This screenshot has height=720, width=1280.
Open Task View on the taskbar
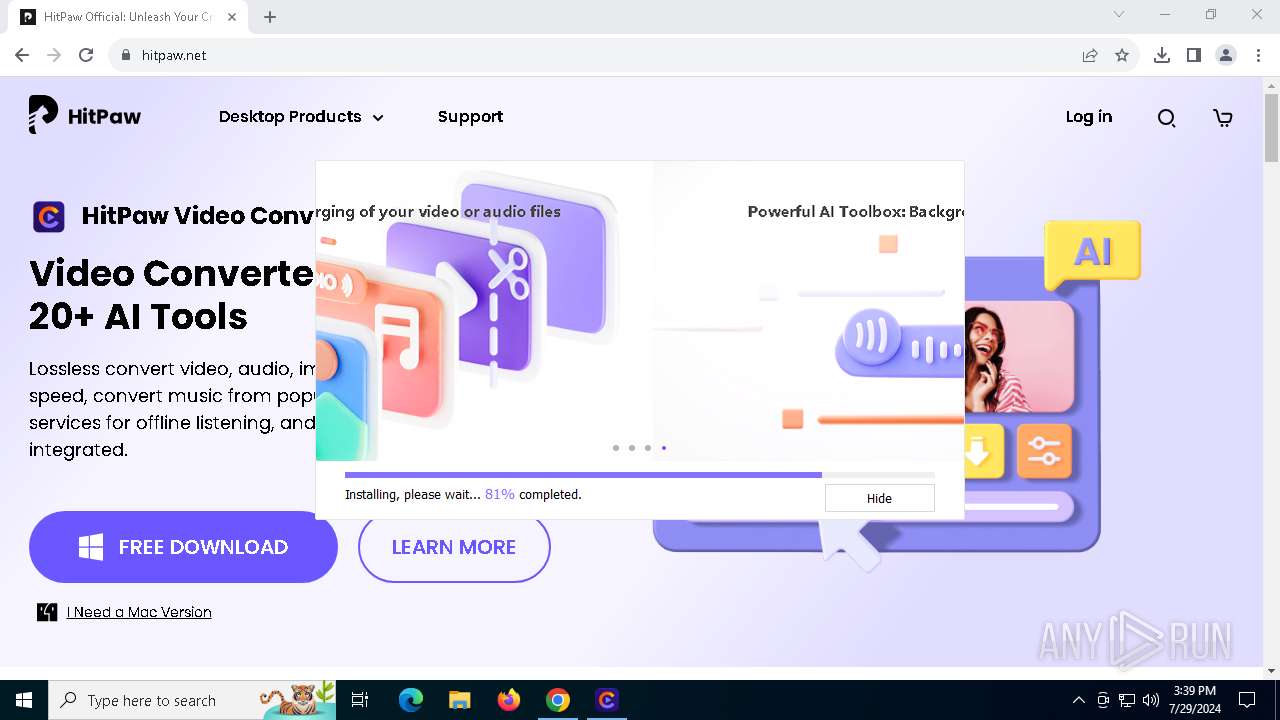point(360,700)
